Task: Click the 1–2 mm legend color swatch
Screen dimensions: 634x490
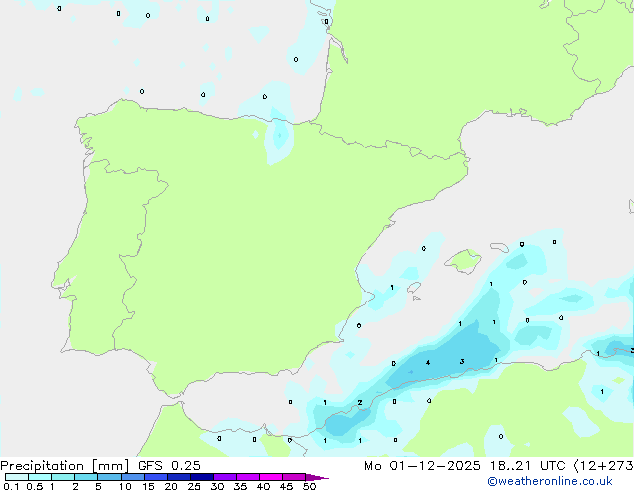Action: pos(63,477)
